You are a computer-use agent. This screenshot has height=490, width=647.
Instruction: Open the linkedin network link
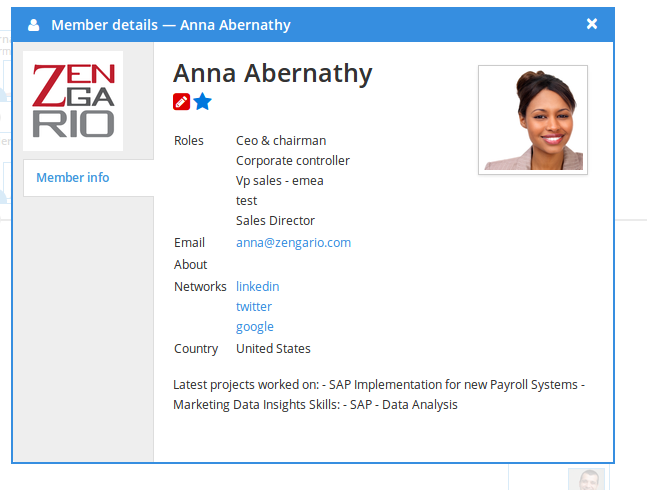click(257, 286)
